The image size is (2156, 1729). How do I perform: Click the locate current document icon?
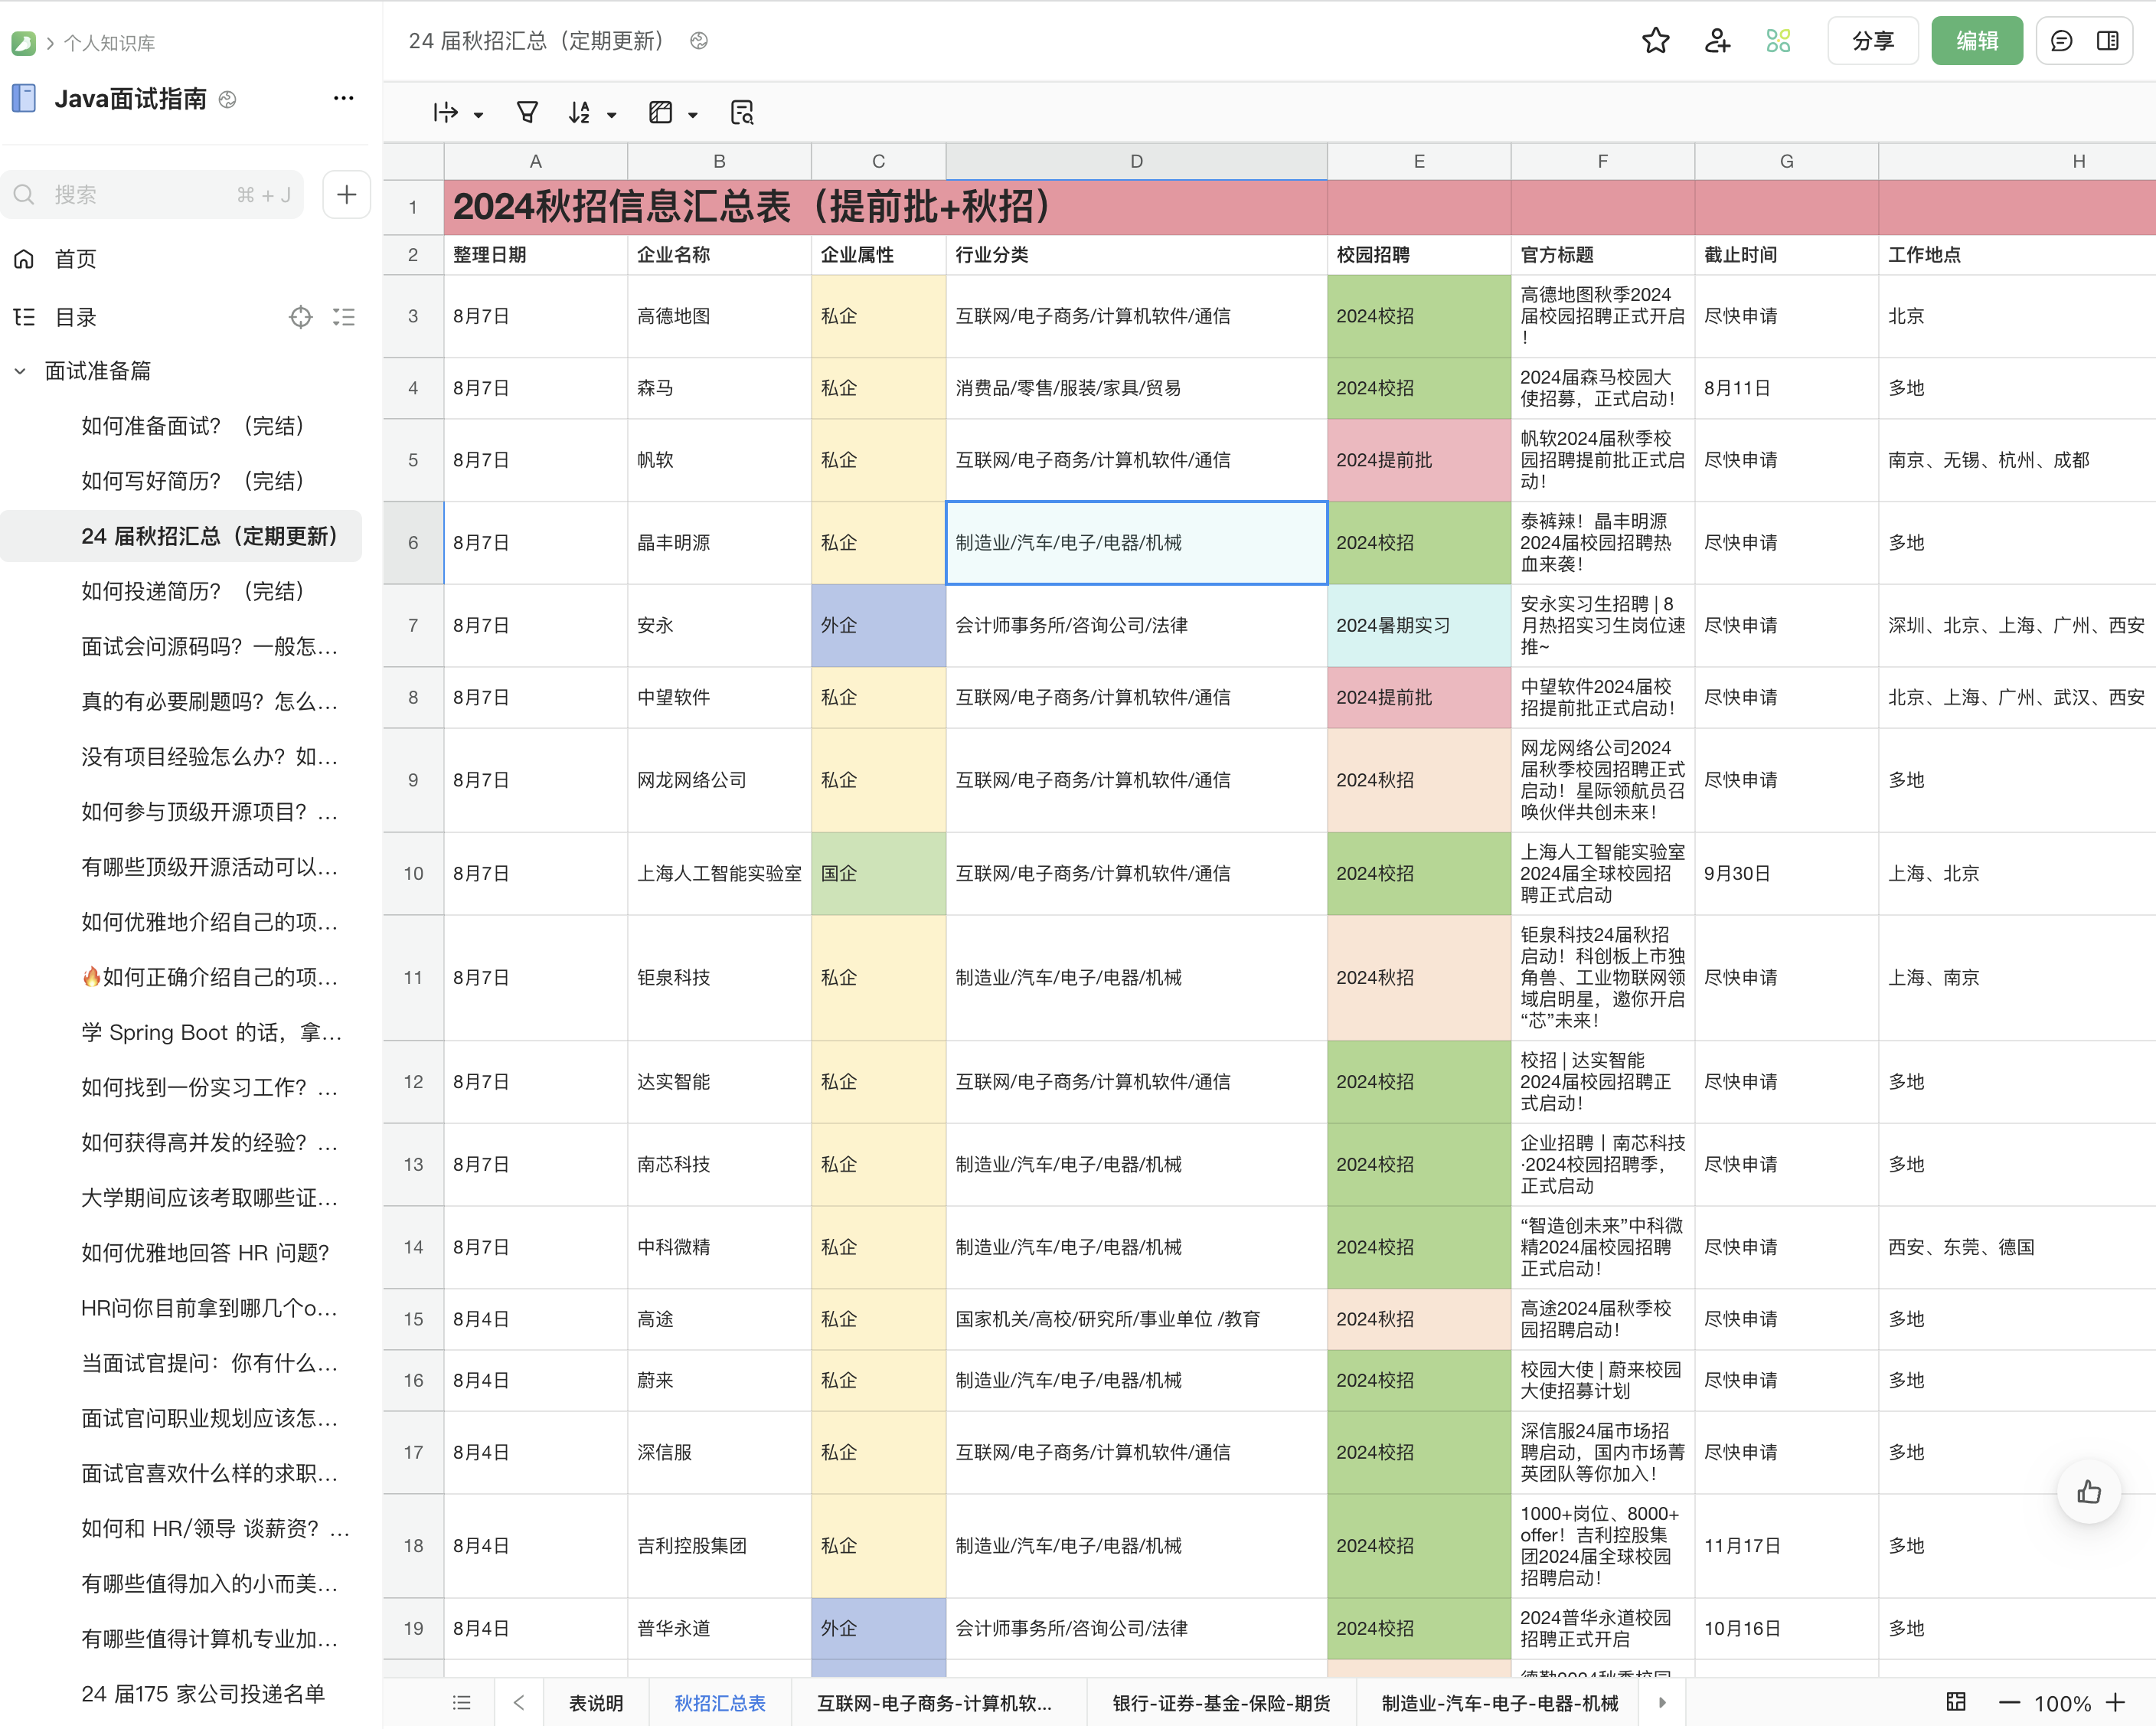[300, 317]
